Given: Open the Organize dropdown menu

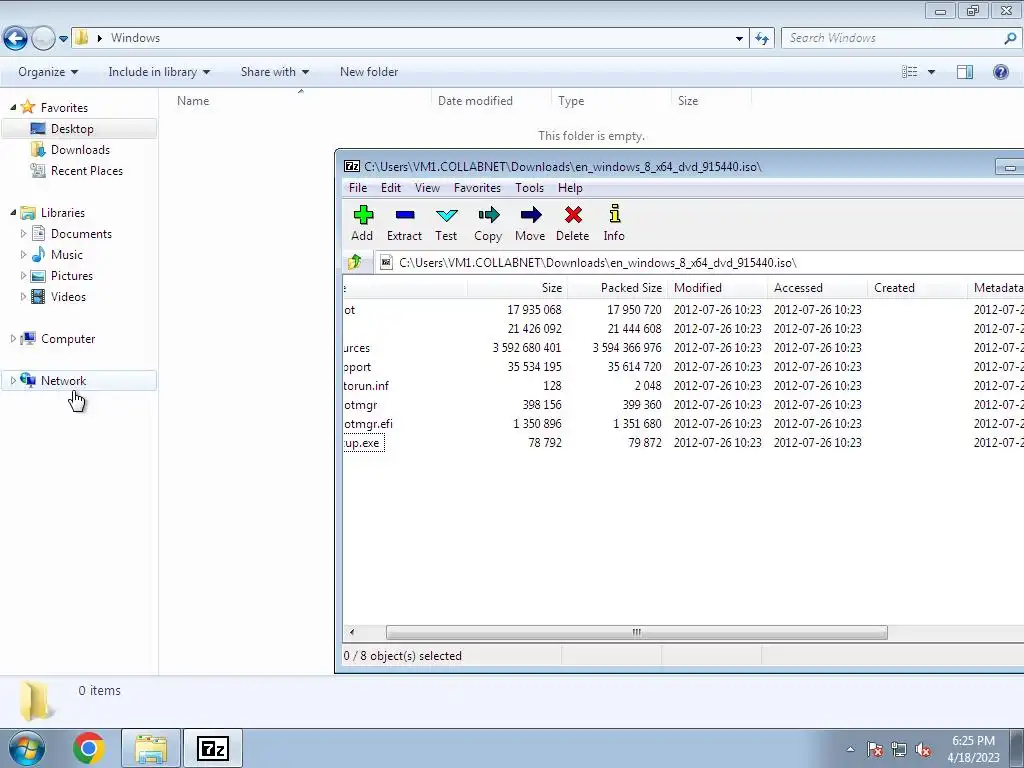Looking at the screenshot, I should pyautogui.click(x=48, y=72).
